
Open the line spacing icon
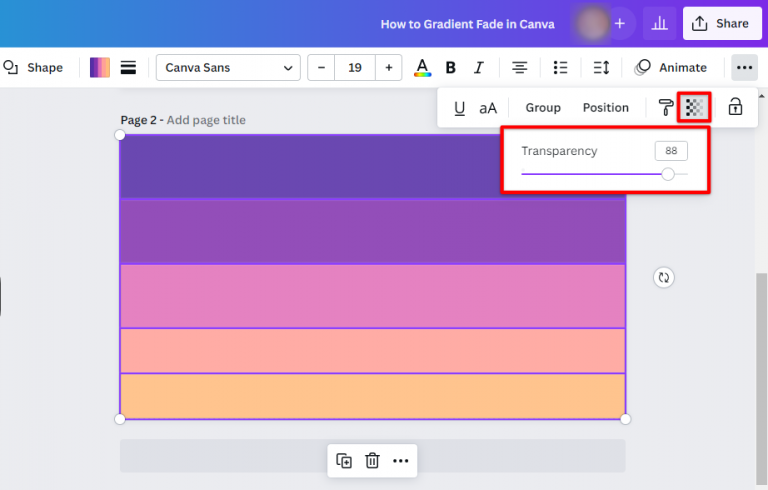coord(601,68)
